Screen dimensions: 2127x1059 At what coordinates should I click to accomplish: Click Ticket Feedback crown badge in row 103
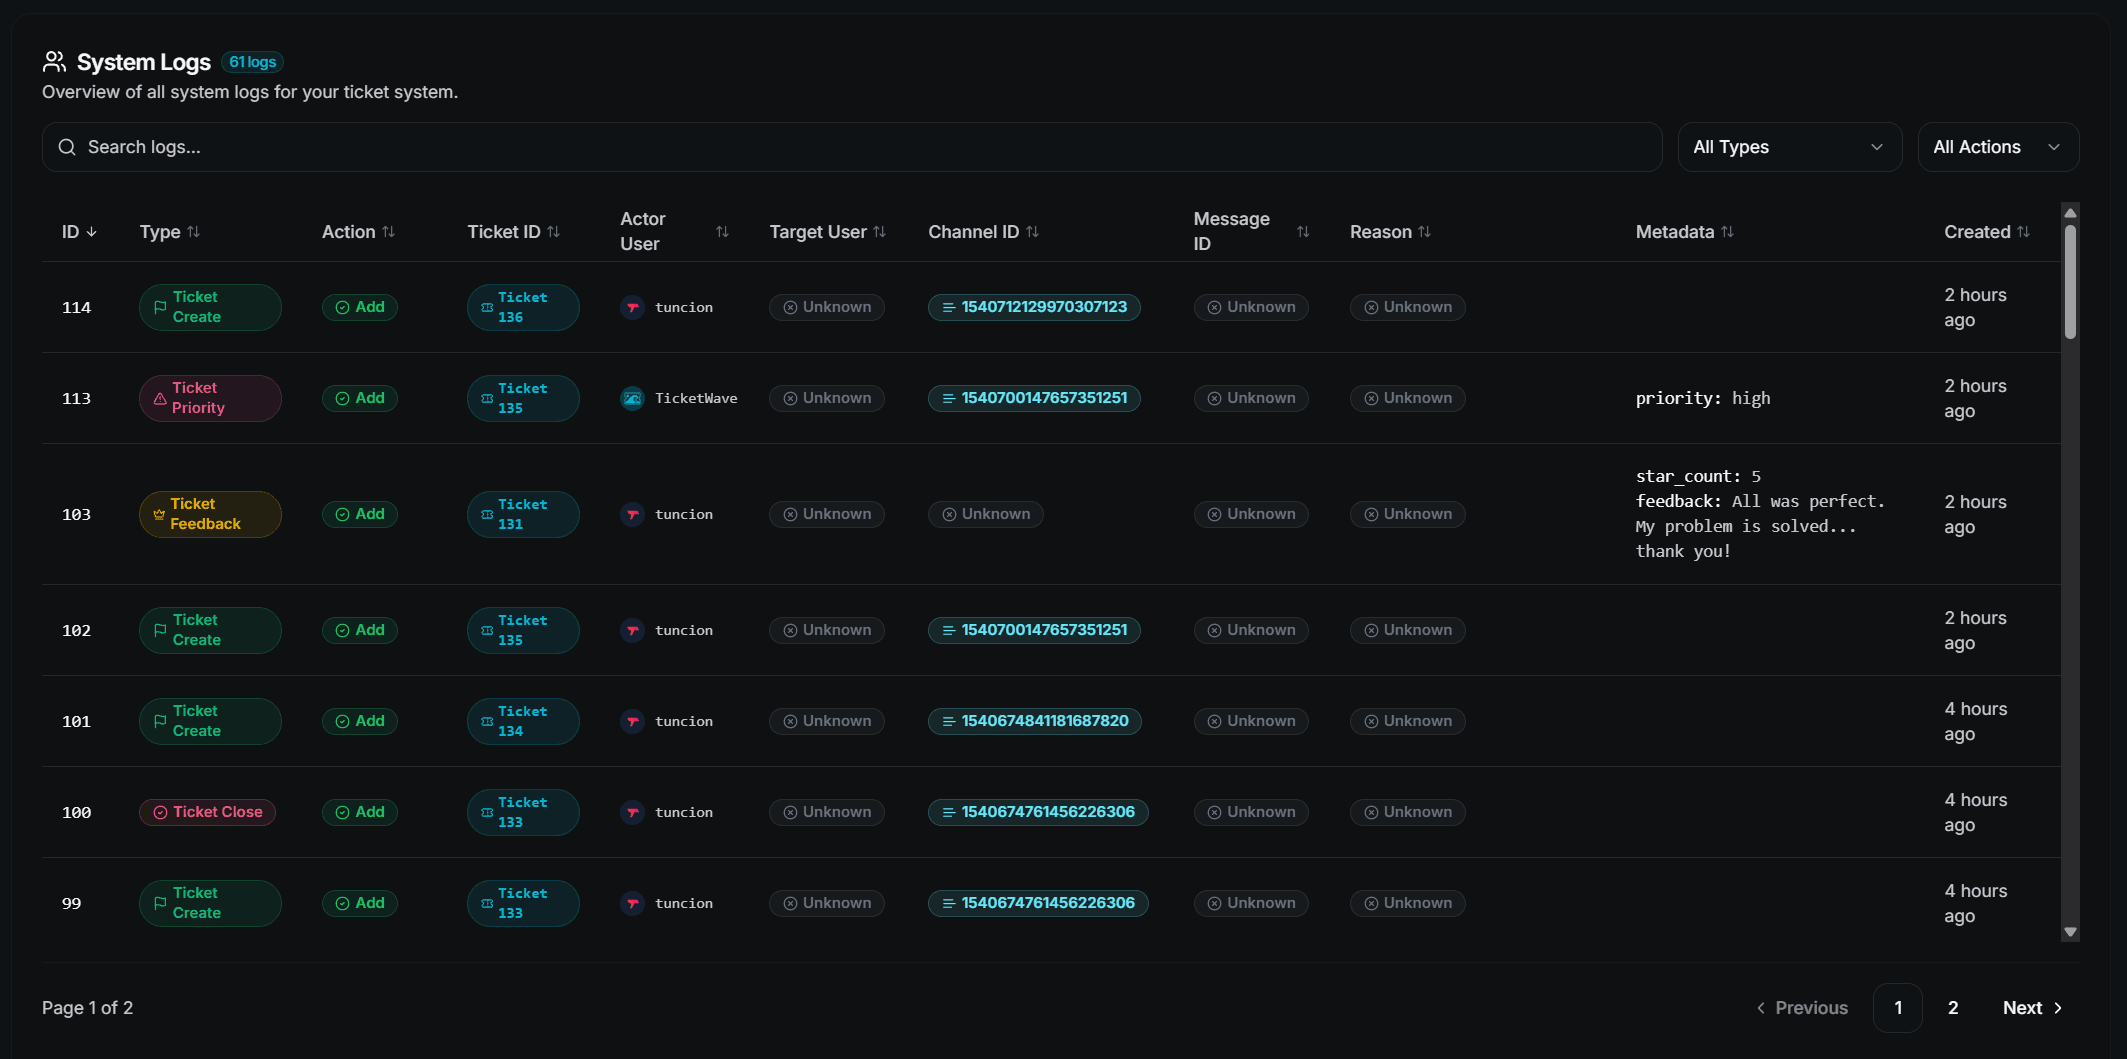(210, 514)
